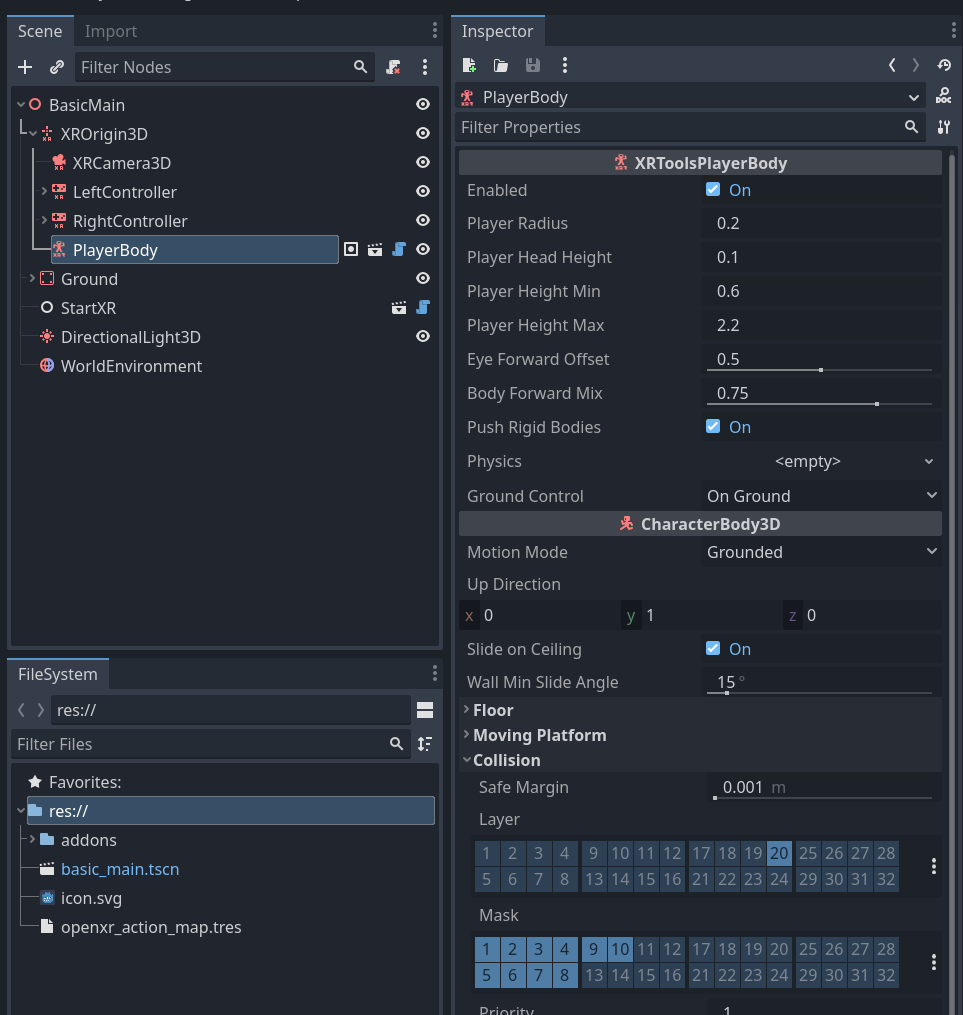The height and width of the screenshot is (1015, 963).
Task: Expand the Floor section
Action: tap(490, 710)
